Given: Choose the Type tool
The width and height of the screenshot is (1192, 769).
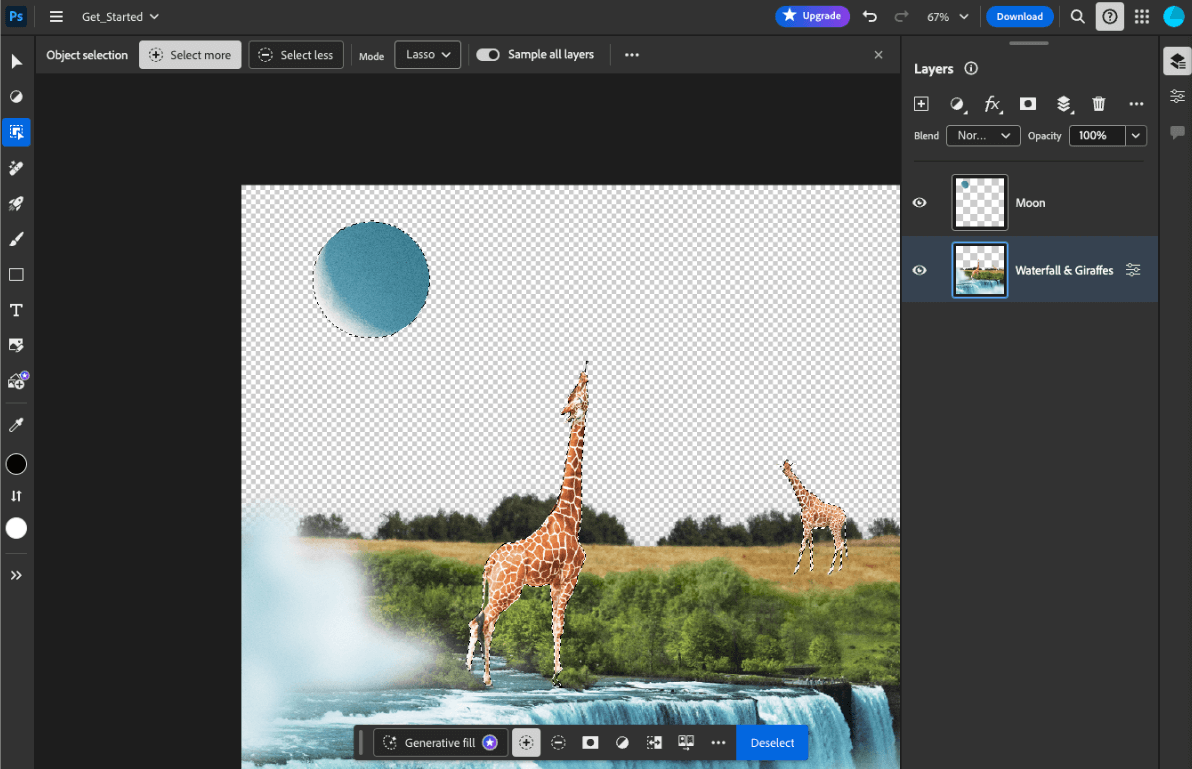Looking at the screenshot, I should pos(16,310).
